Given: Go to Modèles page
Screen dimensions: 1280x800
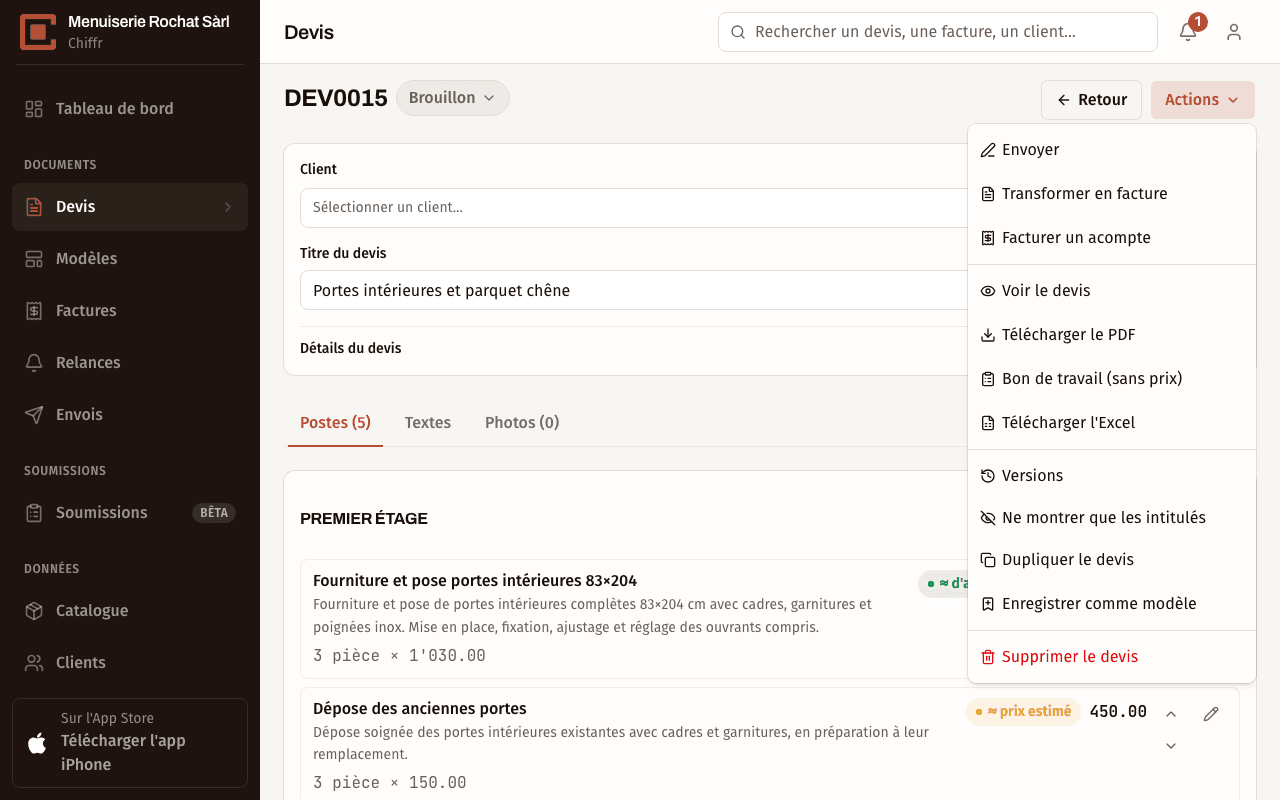Looking at the screenshot, I should click(x=130, y=259).
